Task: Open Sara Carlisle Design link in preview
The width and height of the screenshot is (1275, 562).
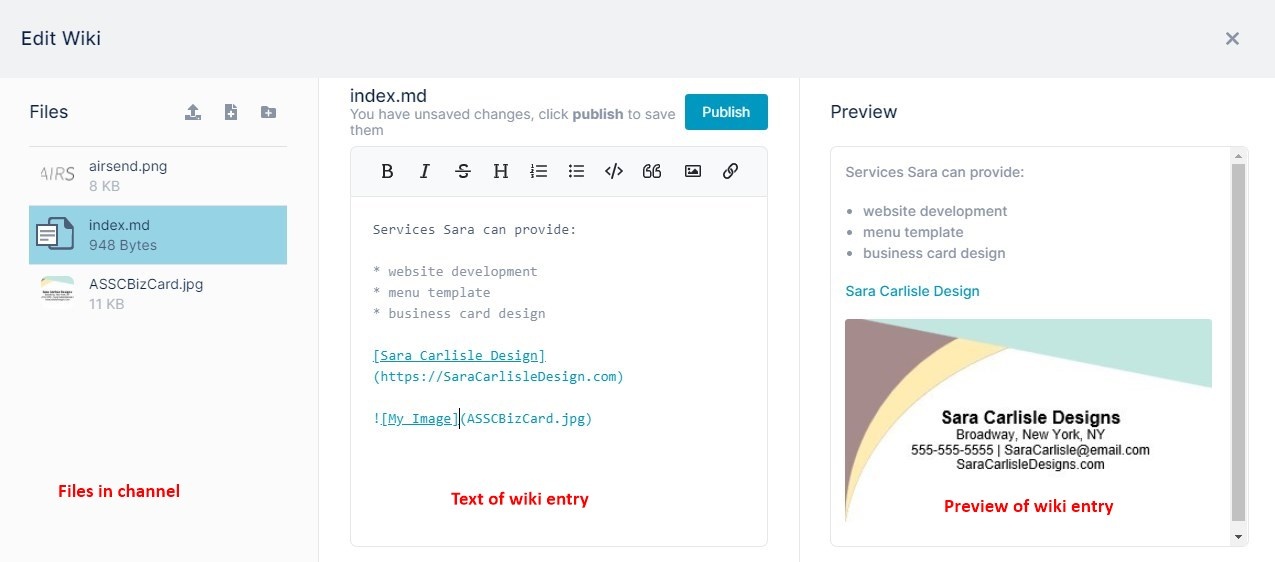Action: click(x=912, y=291)
